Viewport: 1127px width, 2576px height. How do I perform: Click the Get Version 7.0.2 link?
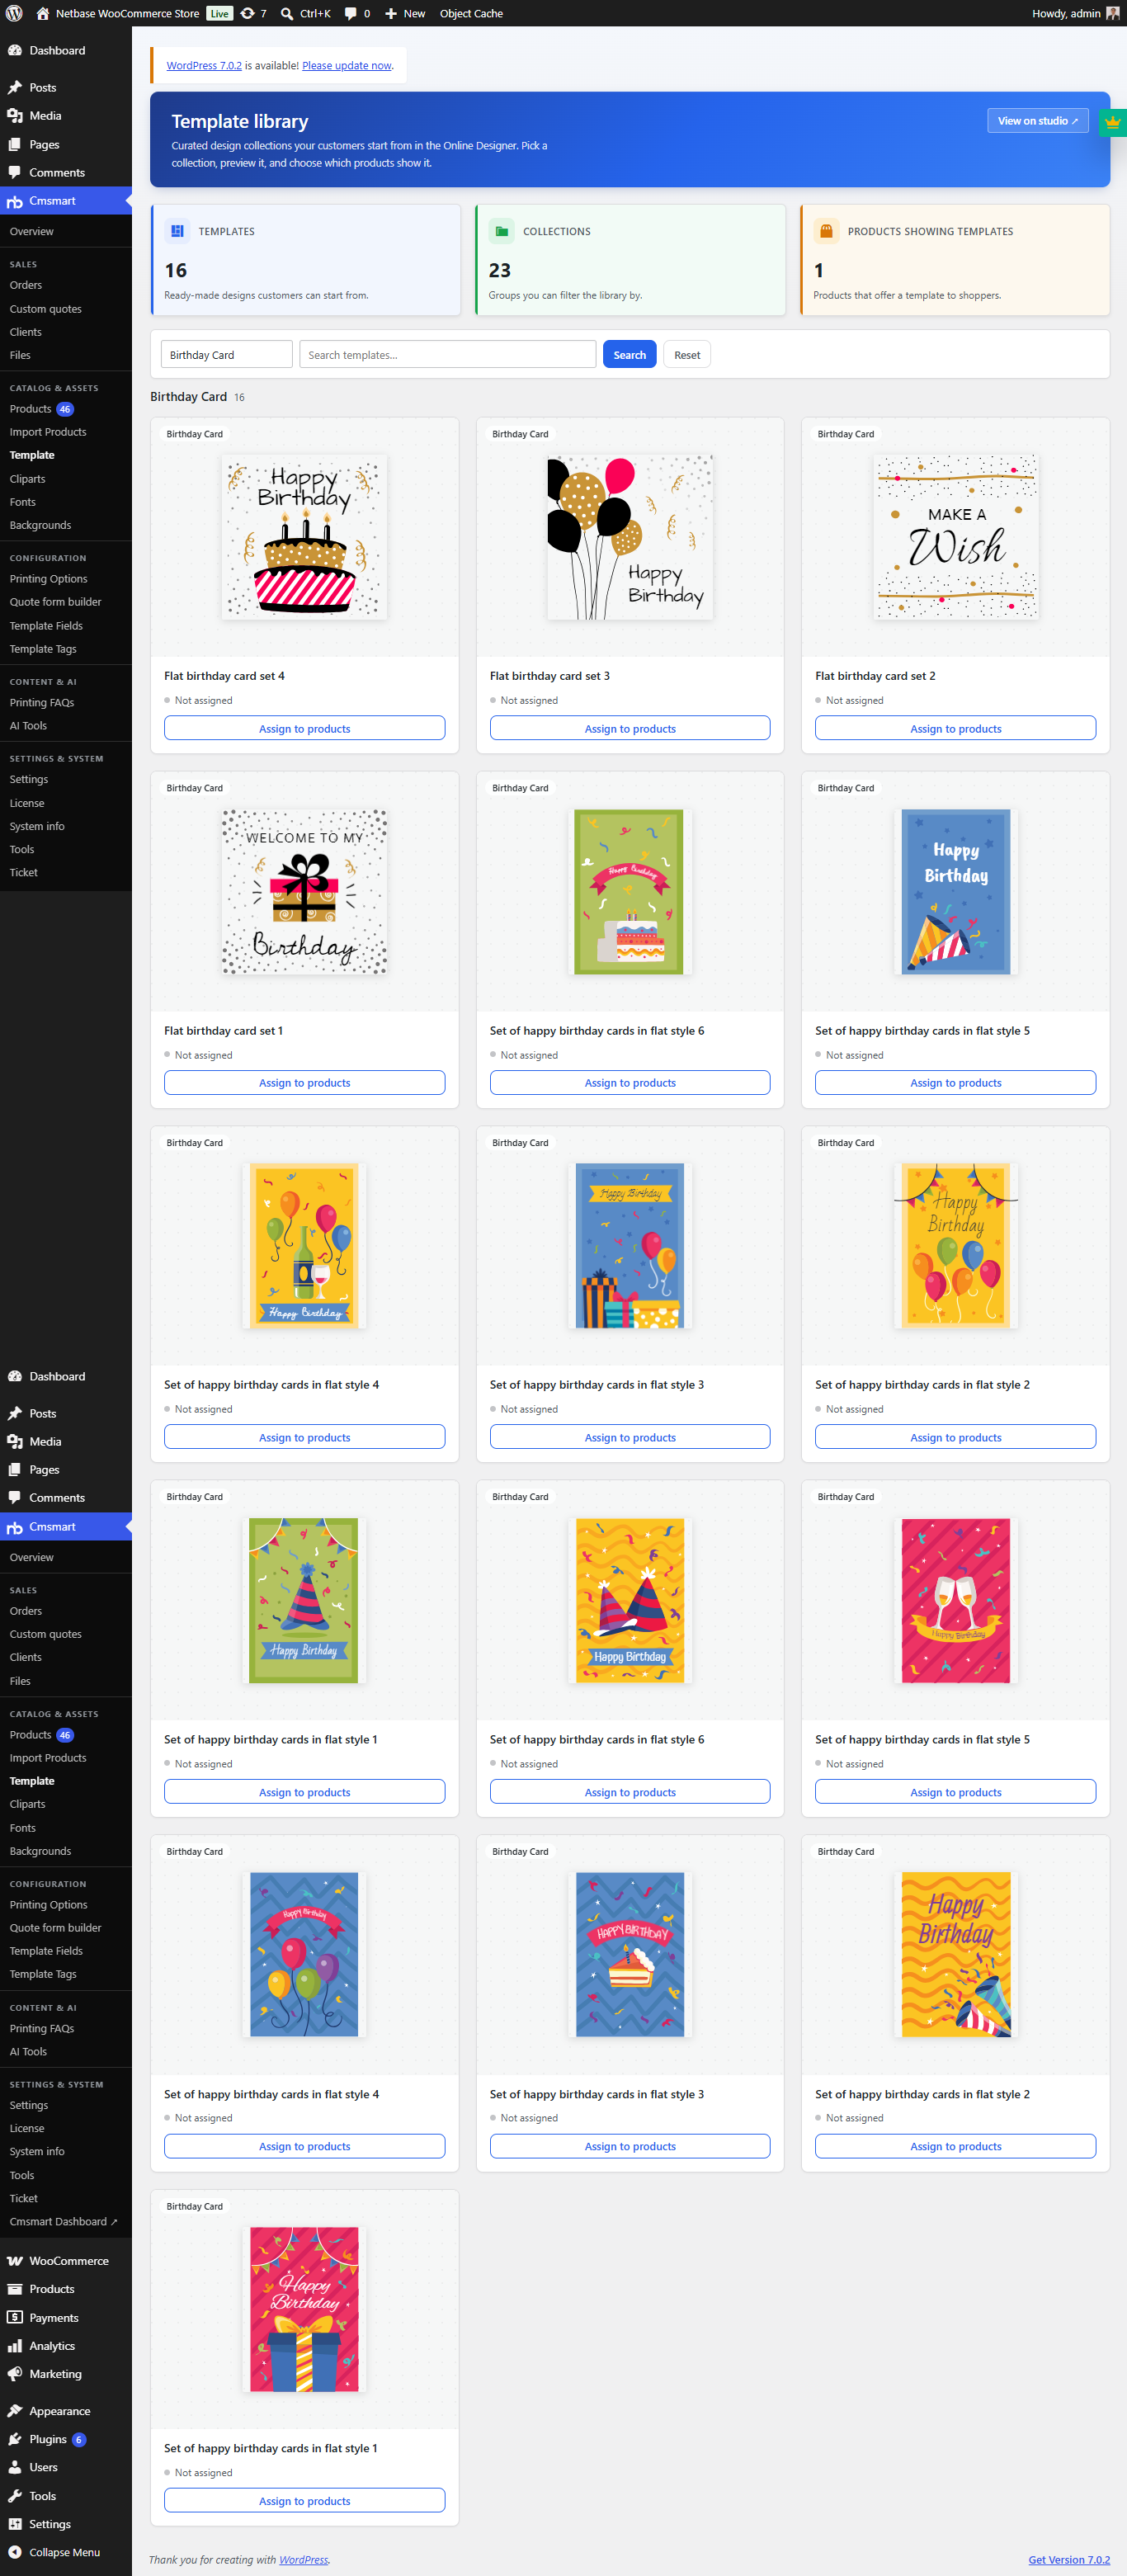1068,2559
